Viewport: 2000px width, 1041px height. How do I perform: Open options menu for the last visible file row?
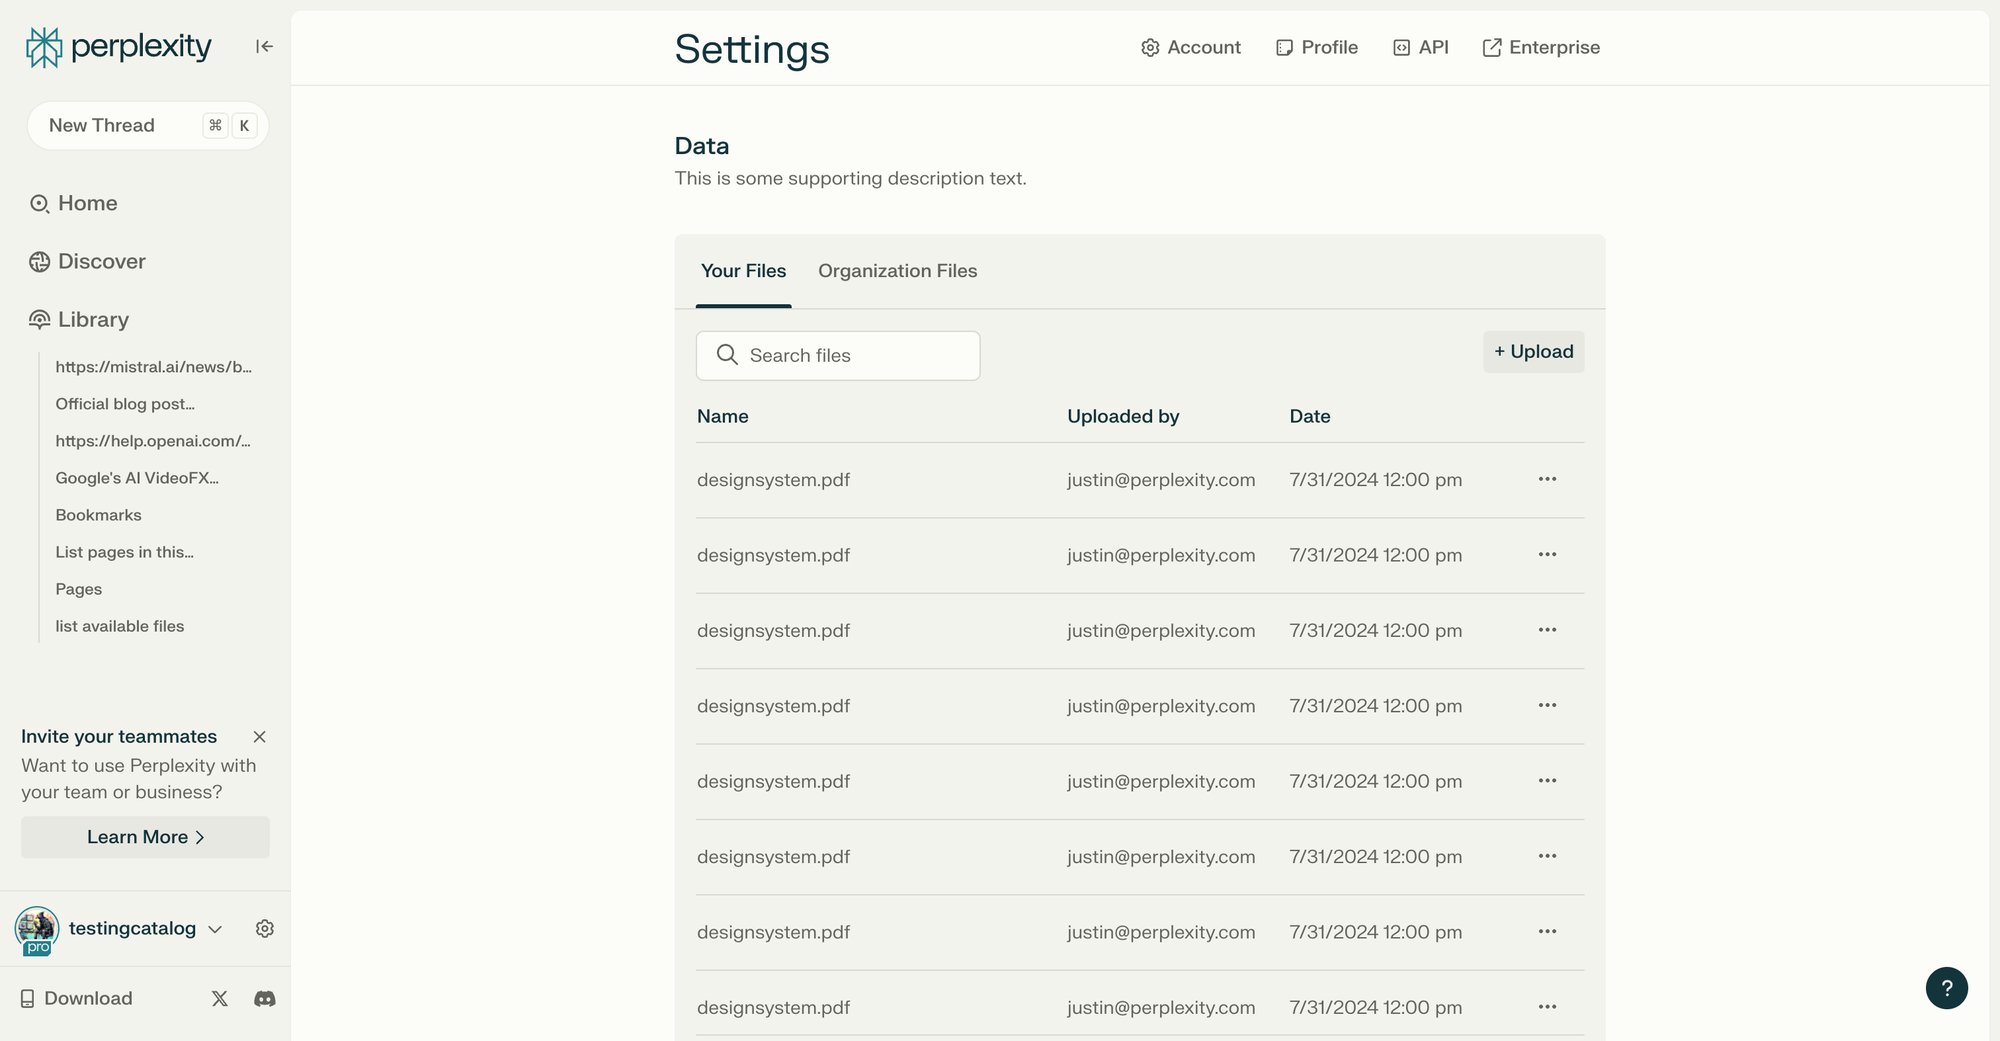1547,1007
